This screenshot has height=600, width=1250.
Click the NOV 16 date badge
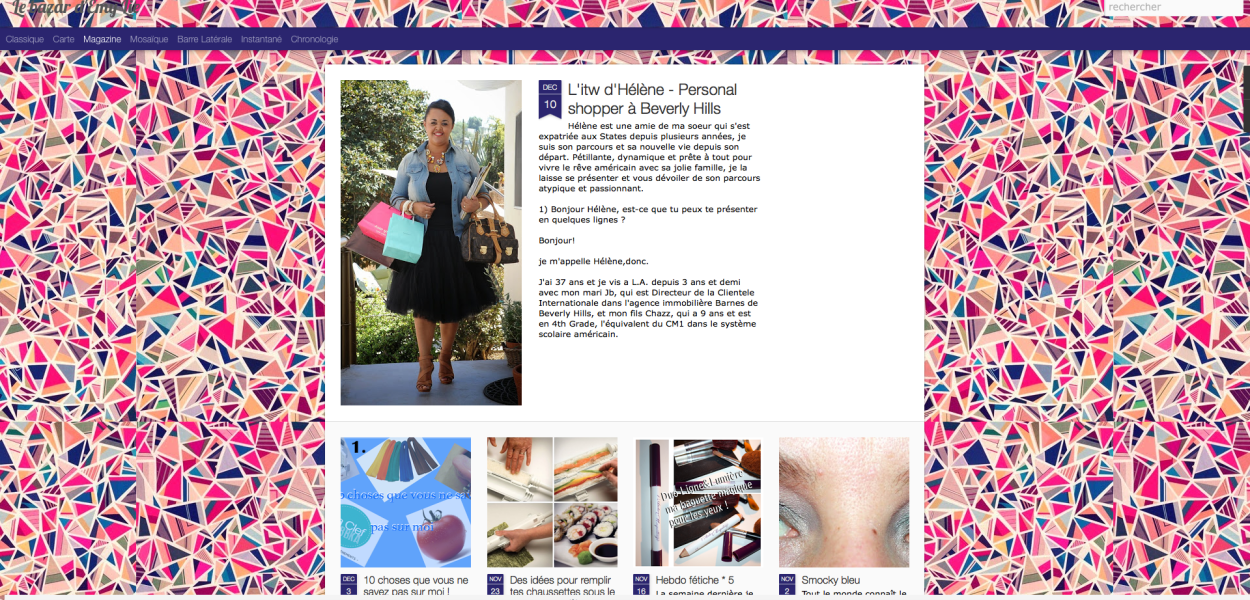(x=641, y=584)
